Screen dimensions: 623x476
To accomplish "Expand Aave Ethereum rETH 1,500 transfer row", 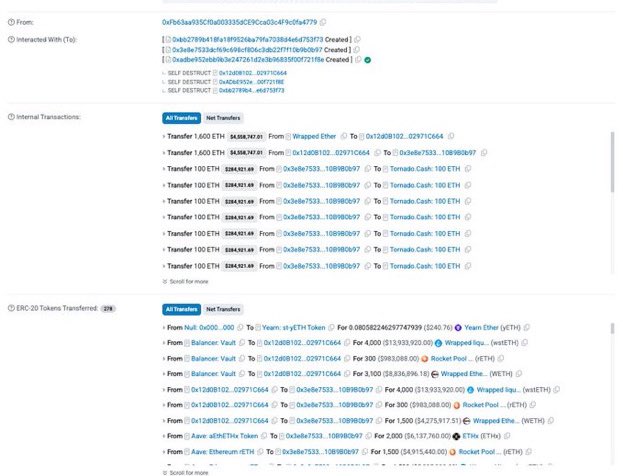I will pyautogui.click(x=164, y=452).
